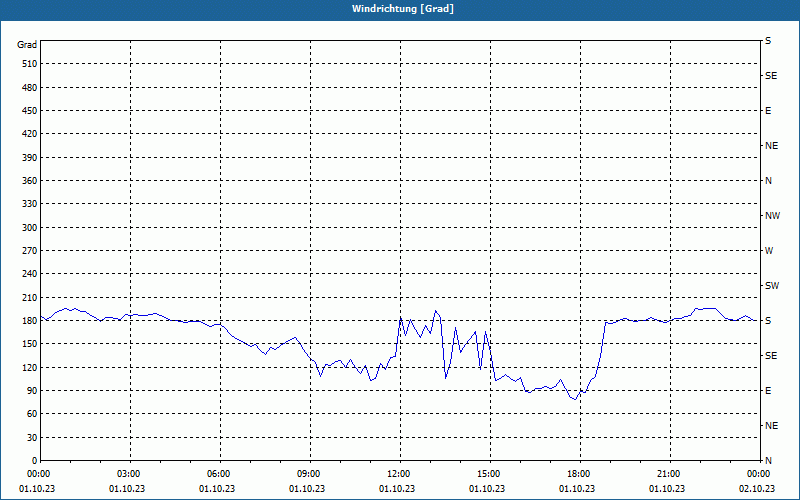Viewport: 800px width, 500px height.
Task: Click the E compass label beside 450
Action: pos(768,111)
